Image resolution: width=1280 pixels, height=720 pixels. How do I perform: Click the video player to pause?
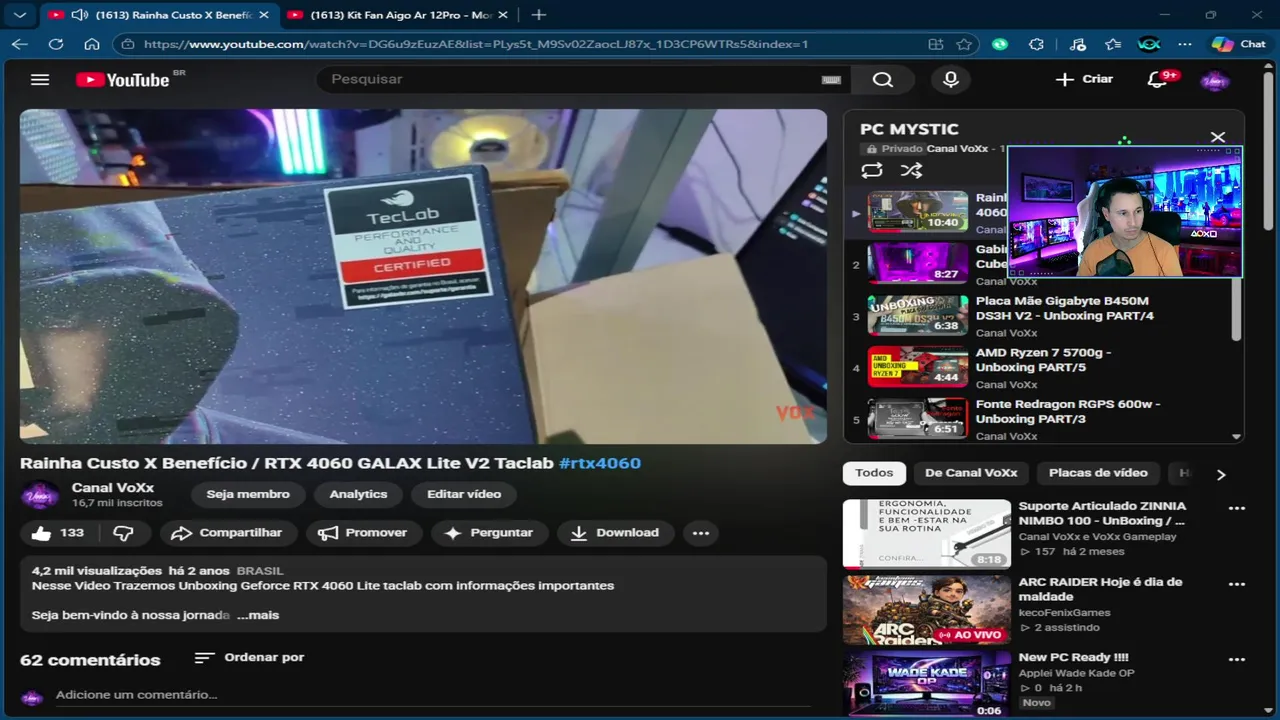click(x=423, y=276)
